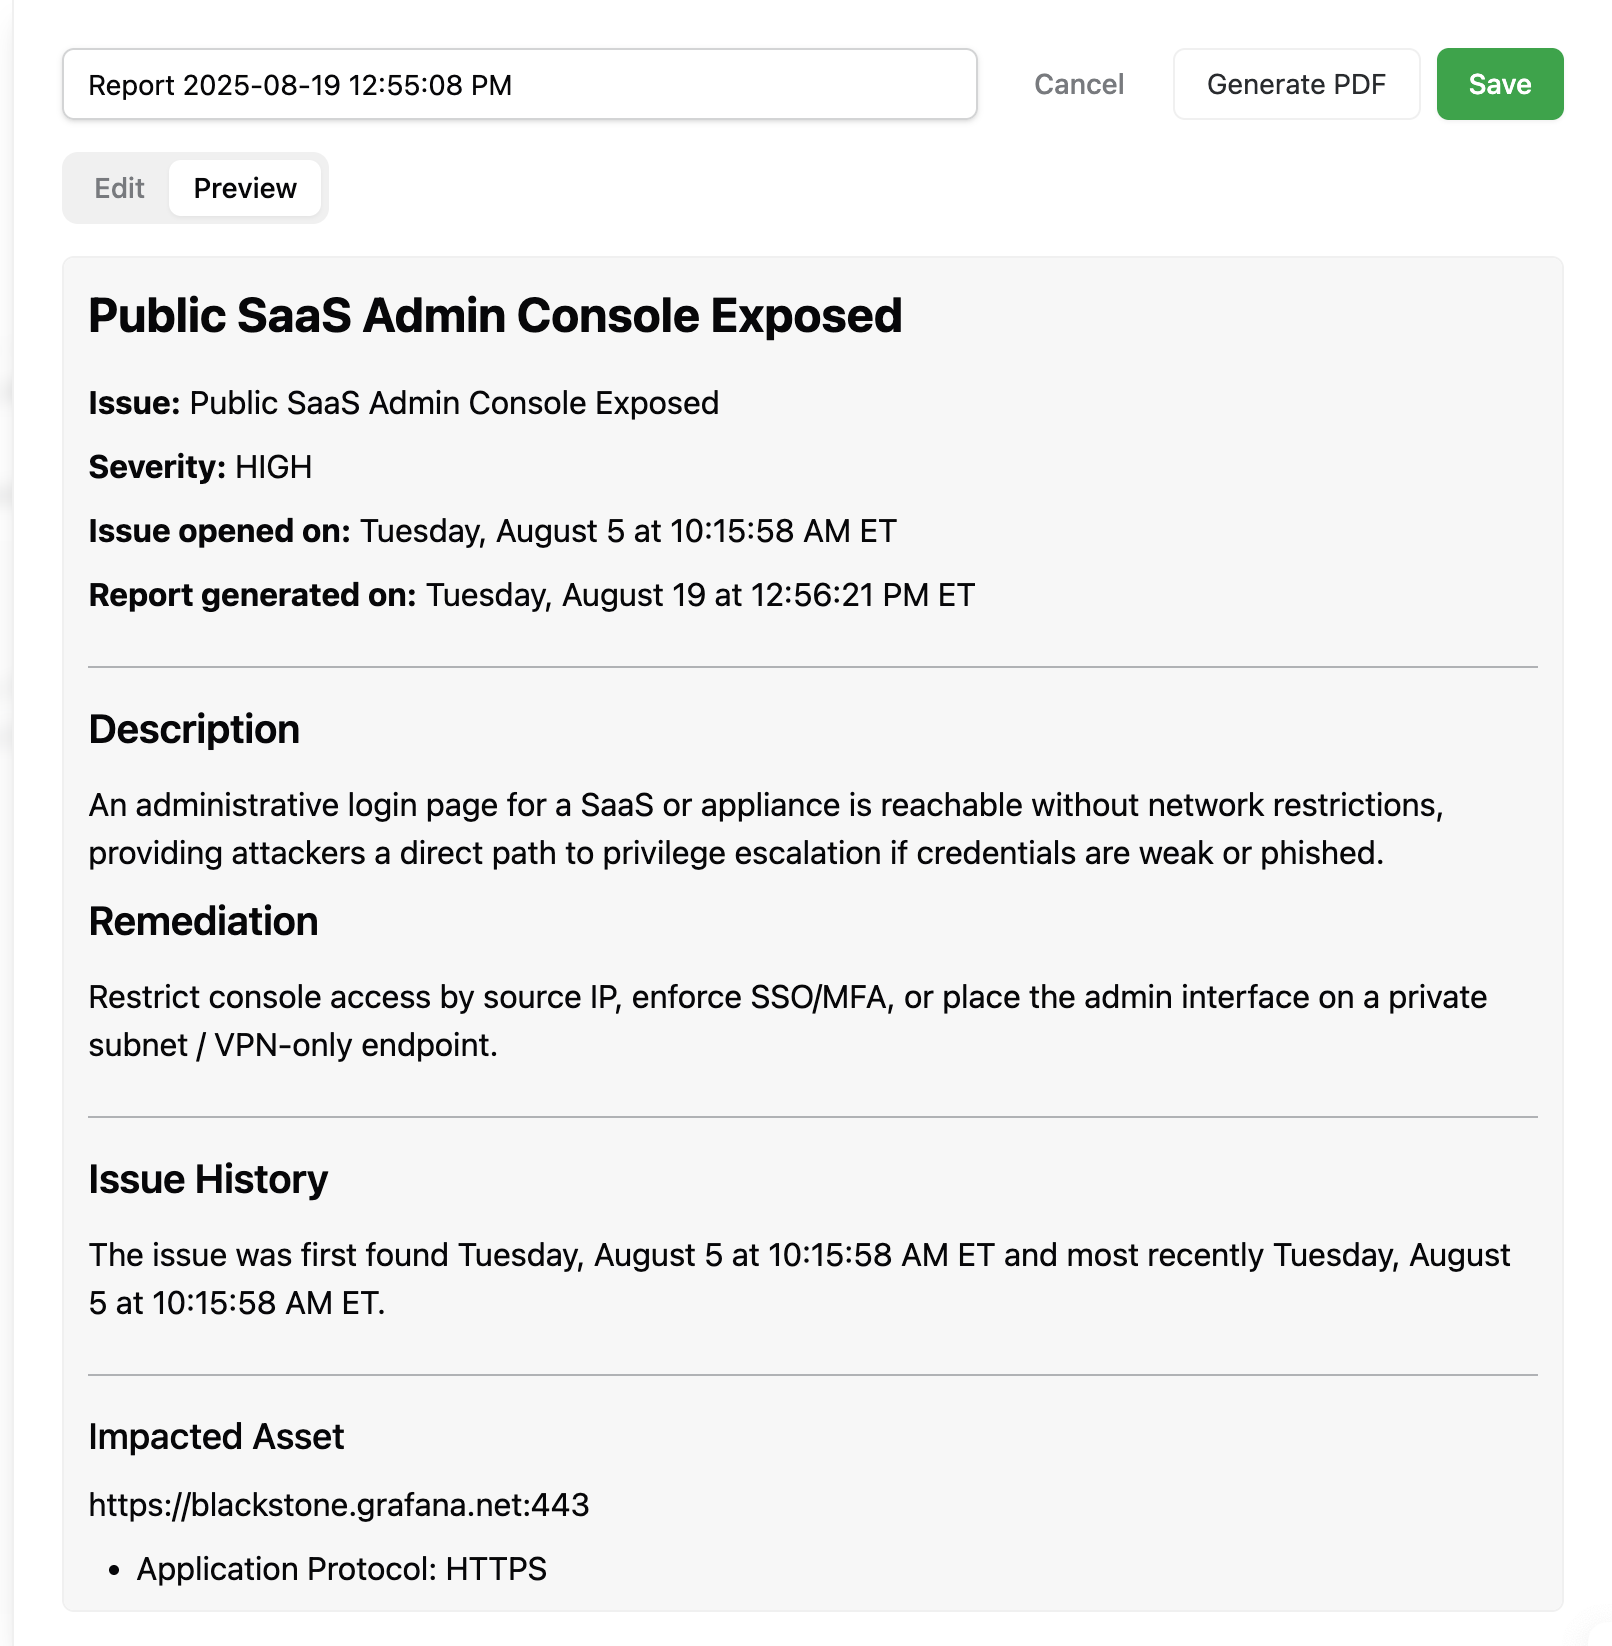
Task: Click the blackstone.grafana.net asset URL
Action: pos(339,1505)
